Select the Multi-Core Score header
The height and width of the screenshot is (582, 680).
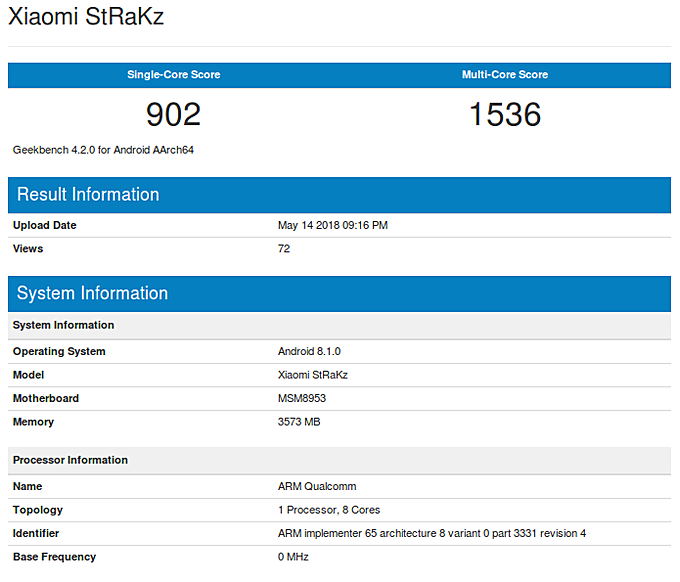click(x=505, y=75)
